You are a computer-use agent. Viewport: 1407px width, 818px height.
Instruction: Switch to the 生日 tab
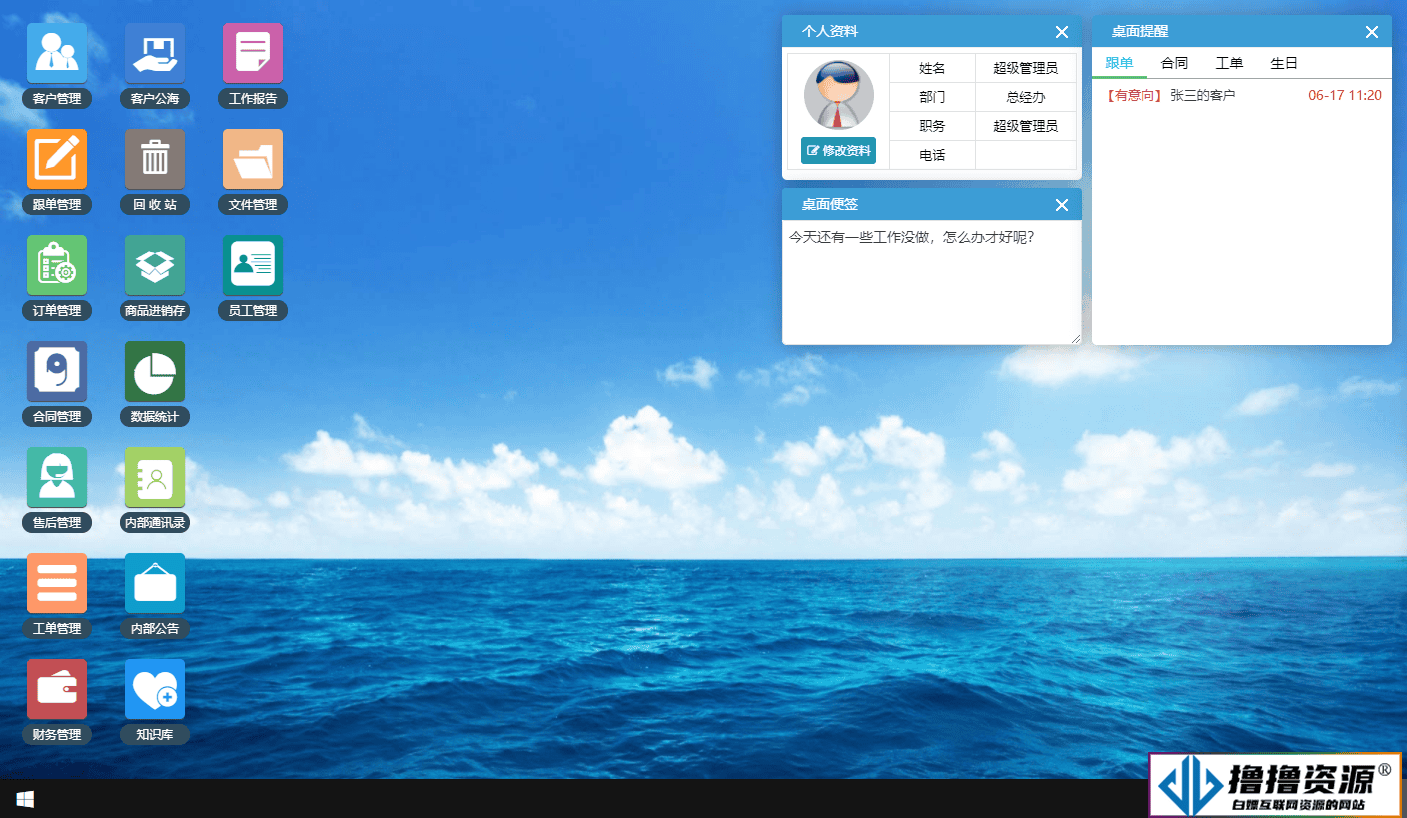coord(1284,63)
